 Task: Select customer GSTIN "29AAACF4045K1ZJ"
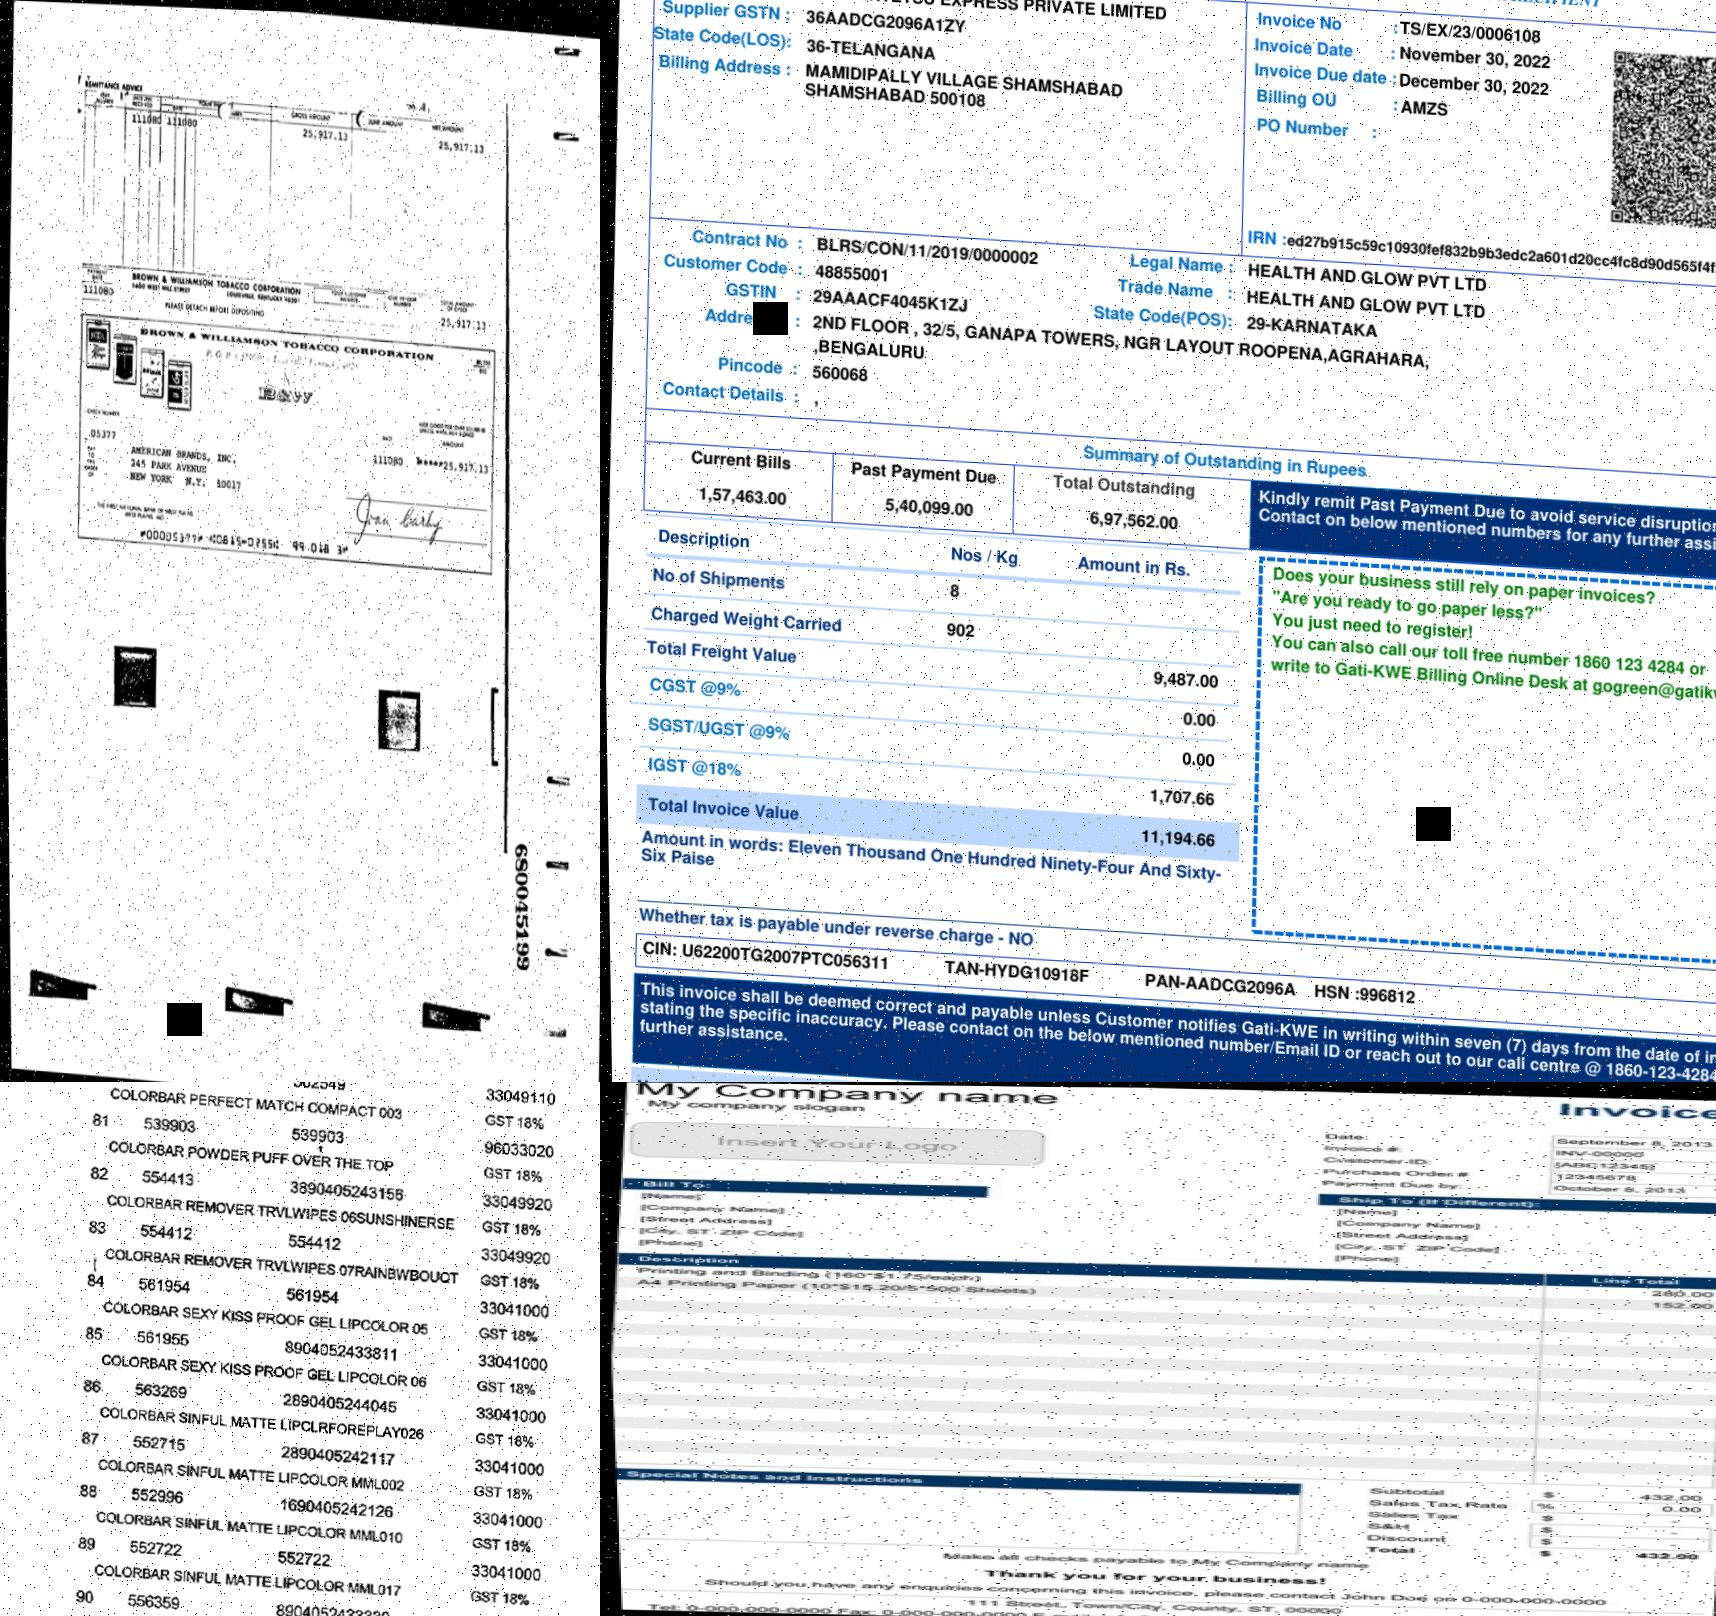890,301
